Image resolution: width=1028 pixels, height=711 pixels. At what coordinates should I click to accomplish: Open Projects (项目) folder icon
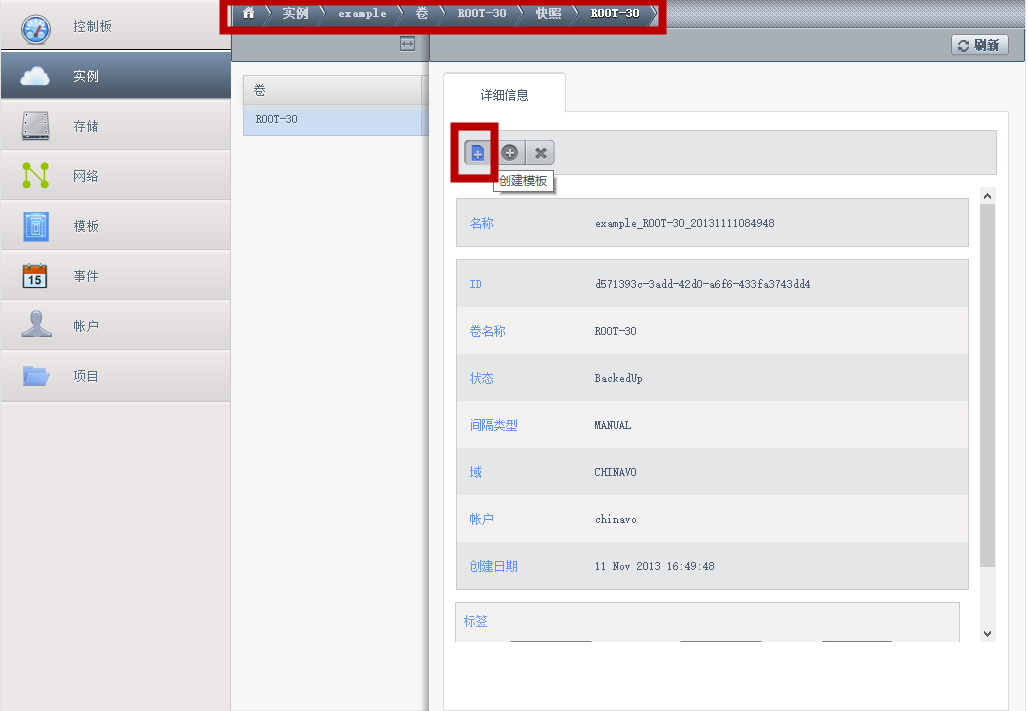coord(35,376)
